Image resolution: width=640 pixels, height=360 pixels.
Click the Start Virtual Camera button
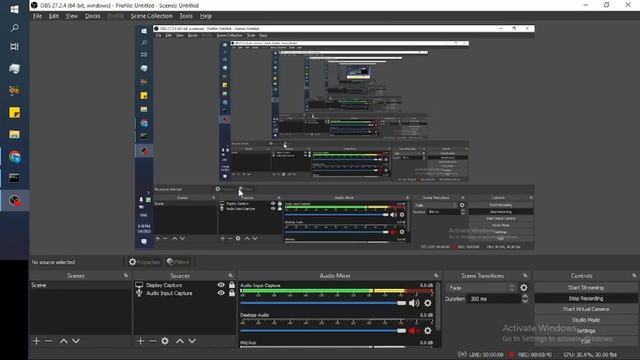click(x=586, y=309)
